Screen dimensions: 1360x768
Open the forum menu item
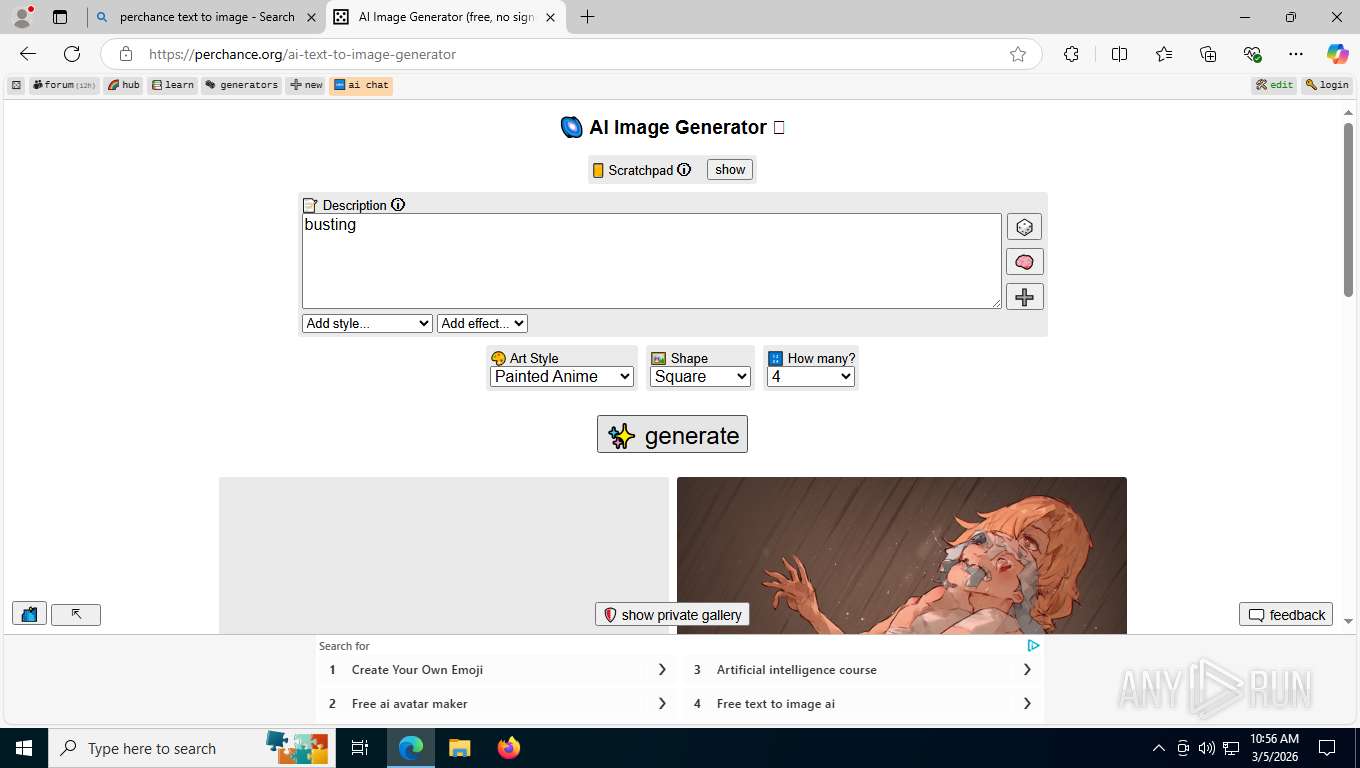pyautogui.click(x=64, y=85)
